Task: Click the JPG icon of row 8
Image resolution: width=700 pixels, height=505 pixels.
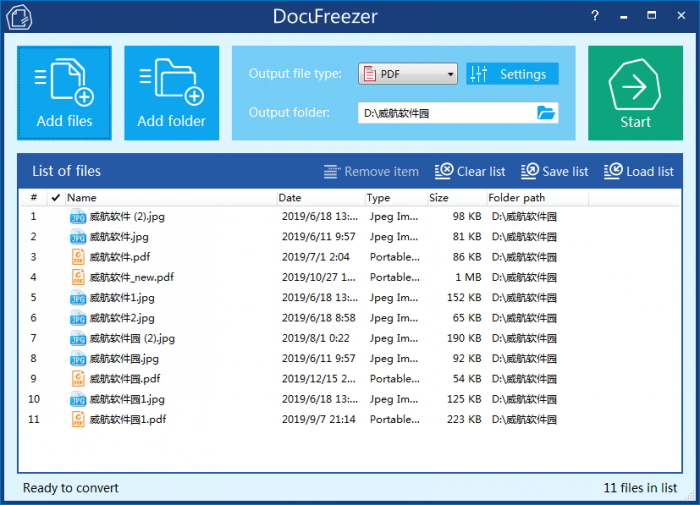Action: tap(78, 359)
